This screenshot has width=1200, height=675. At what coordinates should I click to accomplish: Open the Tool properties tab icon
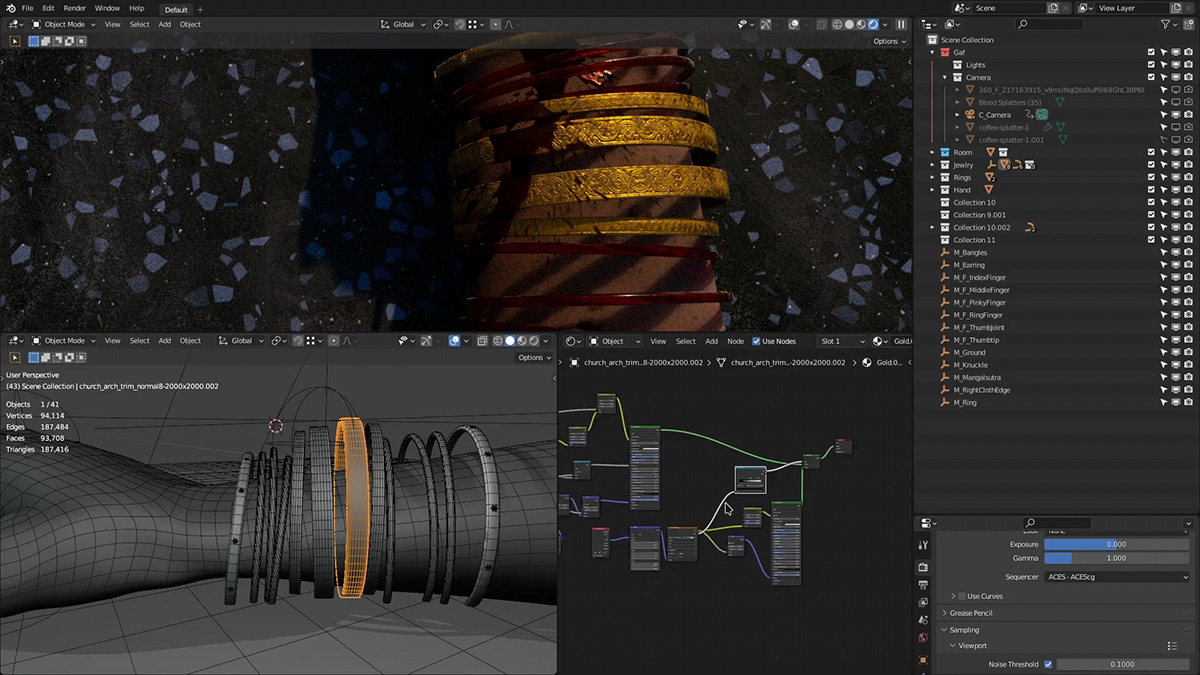pos(923,545)
